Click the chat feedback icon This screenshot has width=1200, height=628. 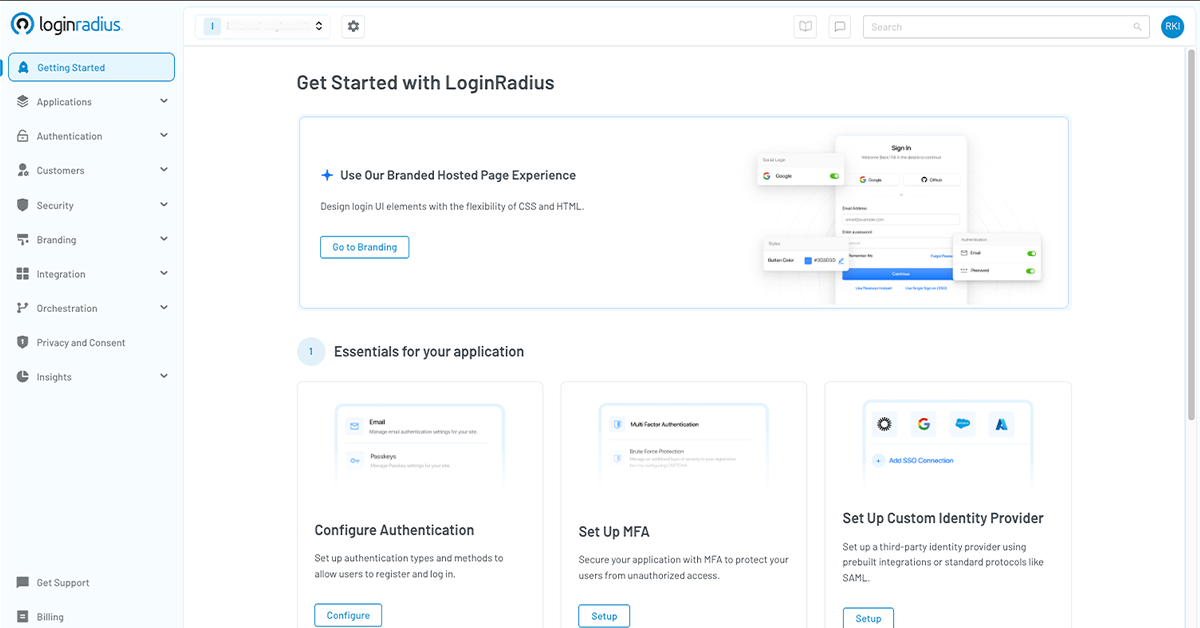(840, 27)
